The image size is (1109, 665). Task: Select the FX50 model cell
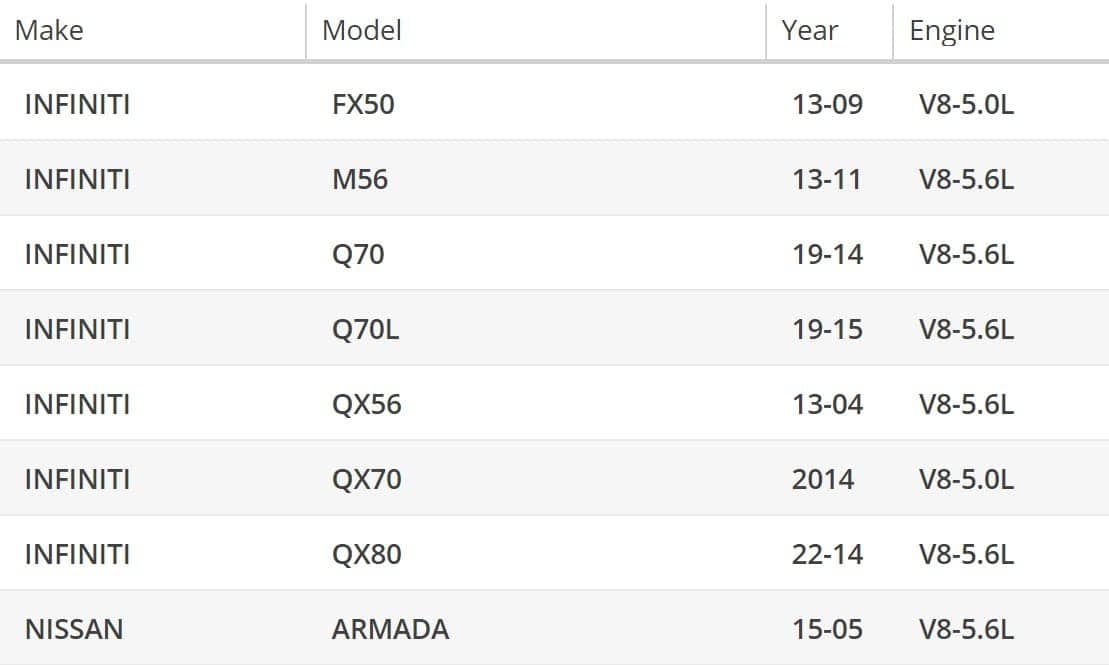[x=363, y=104]
